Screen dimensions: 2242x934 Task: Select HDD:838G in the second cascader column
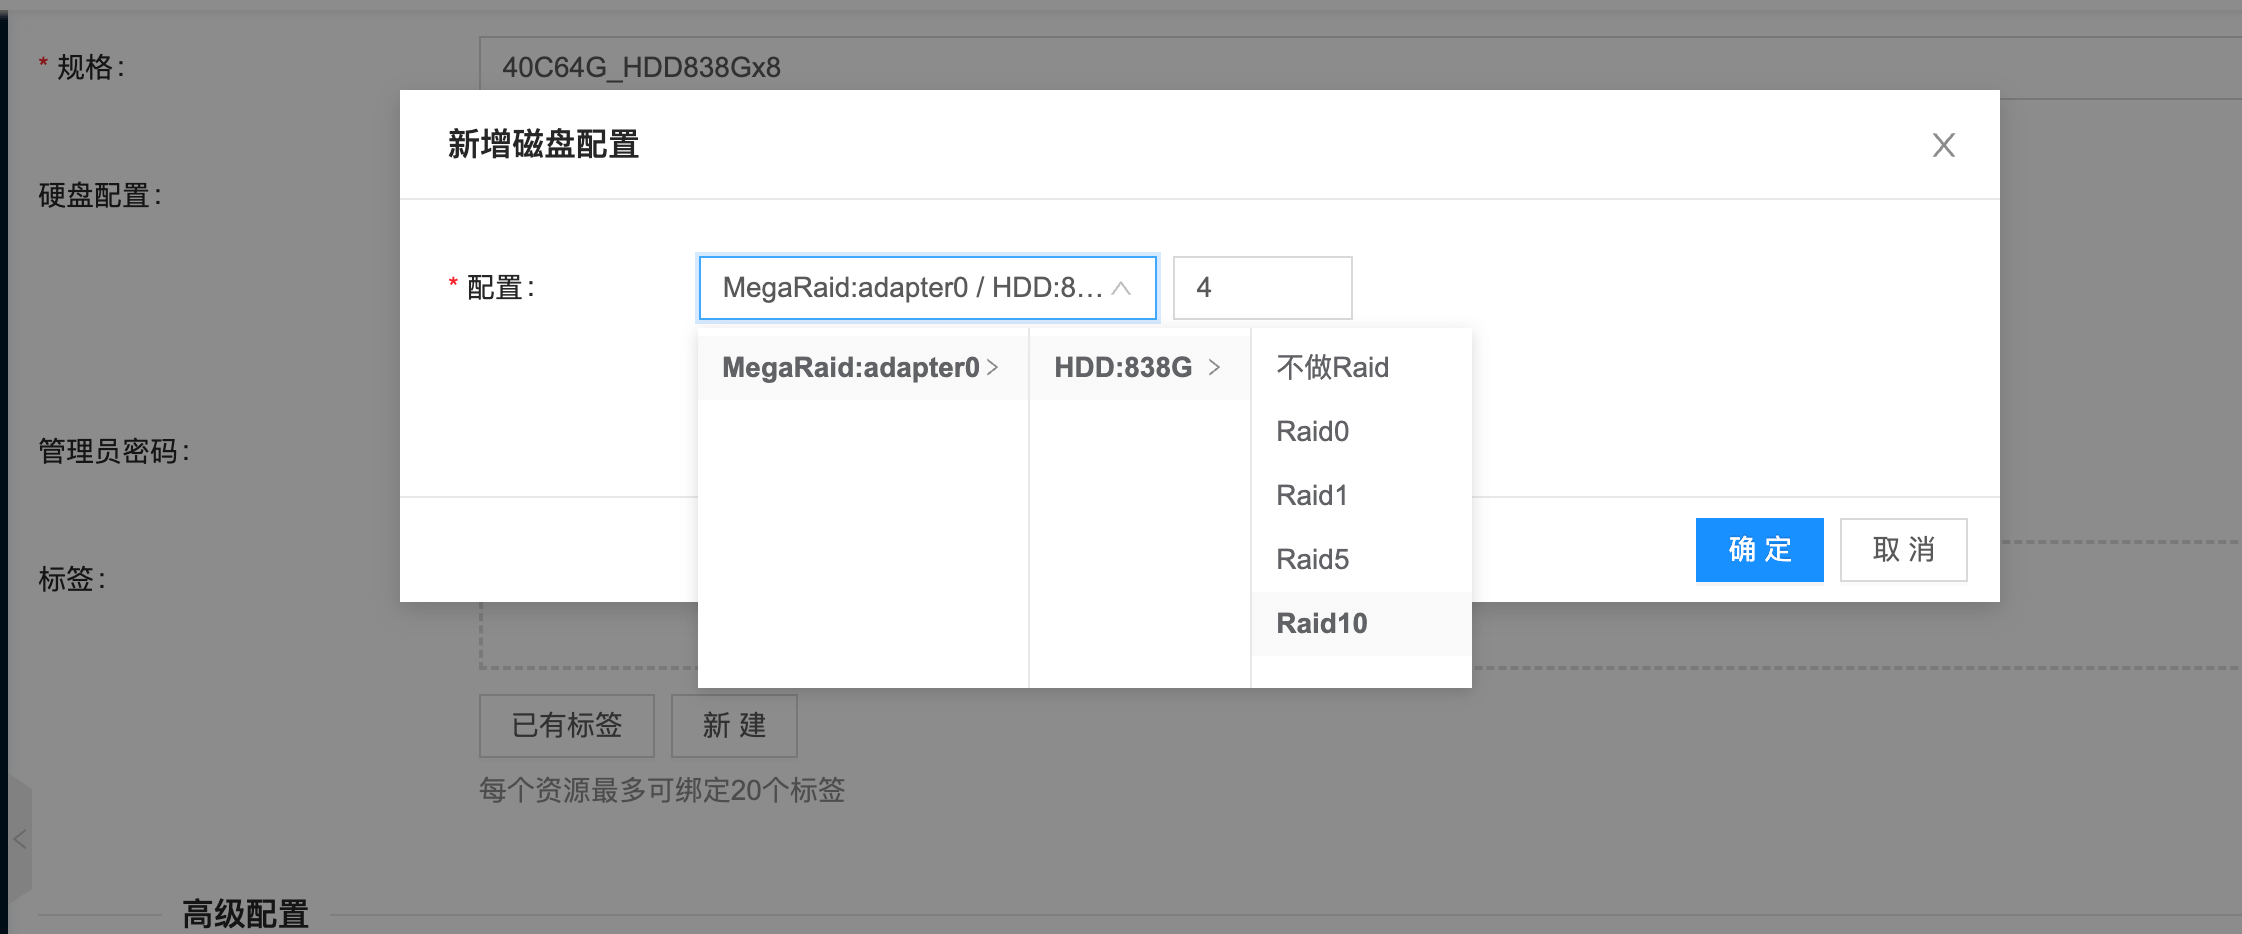pyautogui.click(x=1123, y=367)
